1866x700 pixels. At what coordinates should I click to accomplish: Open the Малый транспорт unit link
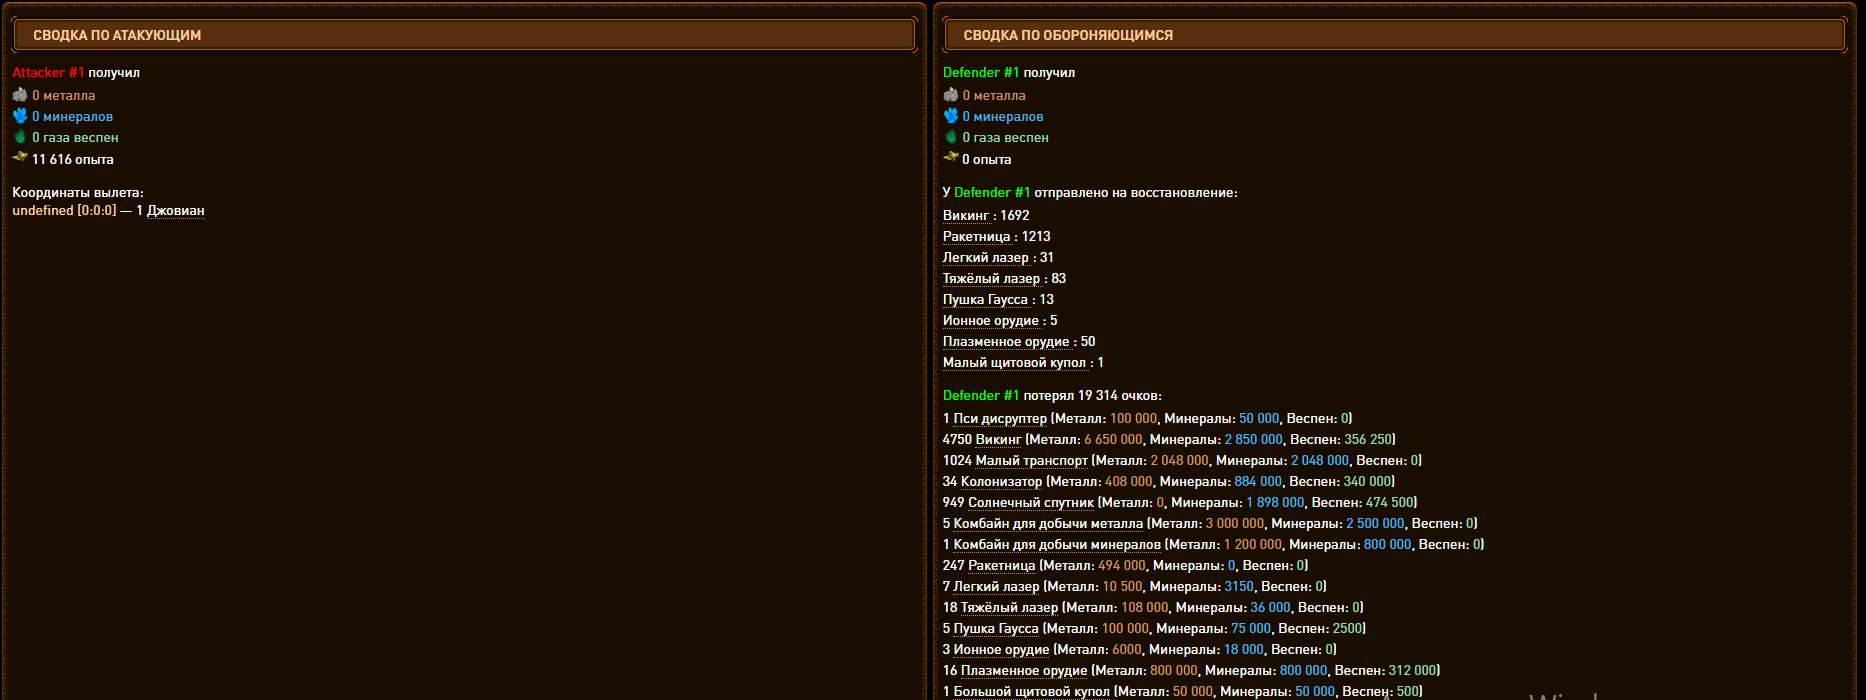tap(1031, 461)
